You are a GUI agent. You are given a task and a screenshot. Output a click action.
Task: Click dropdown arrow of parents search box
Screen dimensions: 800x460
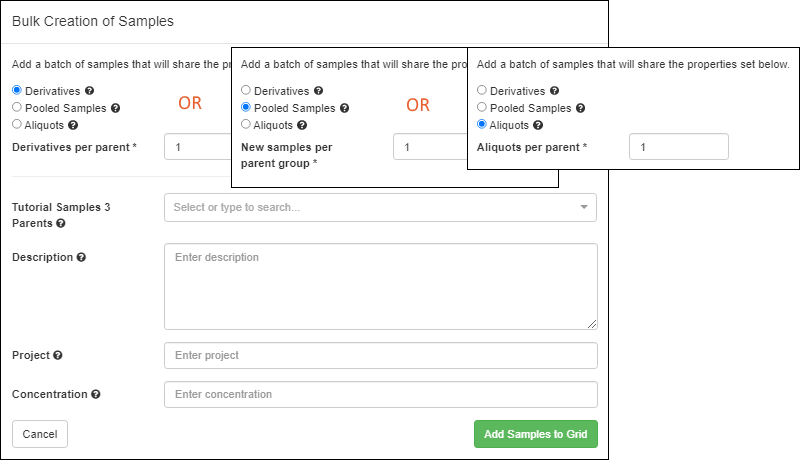[x=584, y=207]
